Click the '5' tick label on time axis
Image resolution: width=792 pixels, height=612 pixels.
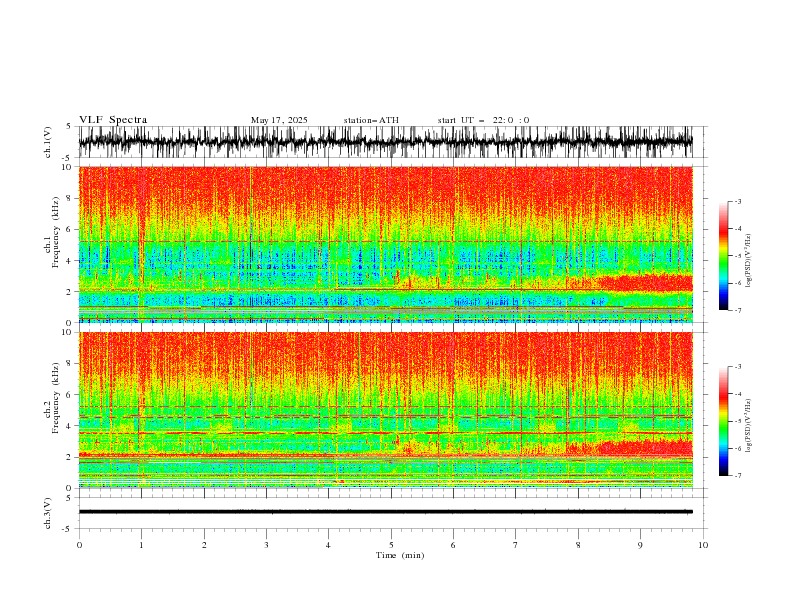(391, 545)
